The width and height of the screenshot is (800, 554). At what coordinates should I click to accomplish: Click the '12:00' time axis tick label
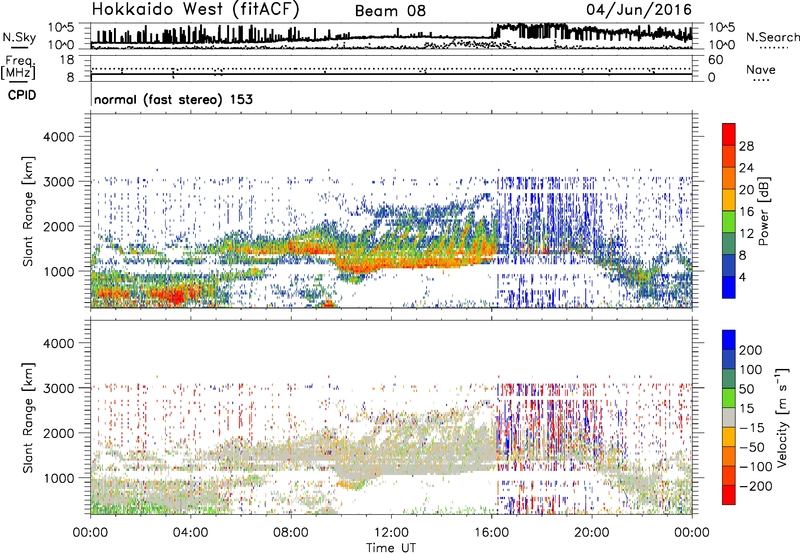(x=391, y=533)
